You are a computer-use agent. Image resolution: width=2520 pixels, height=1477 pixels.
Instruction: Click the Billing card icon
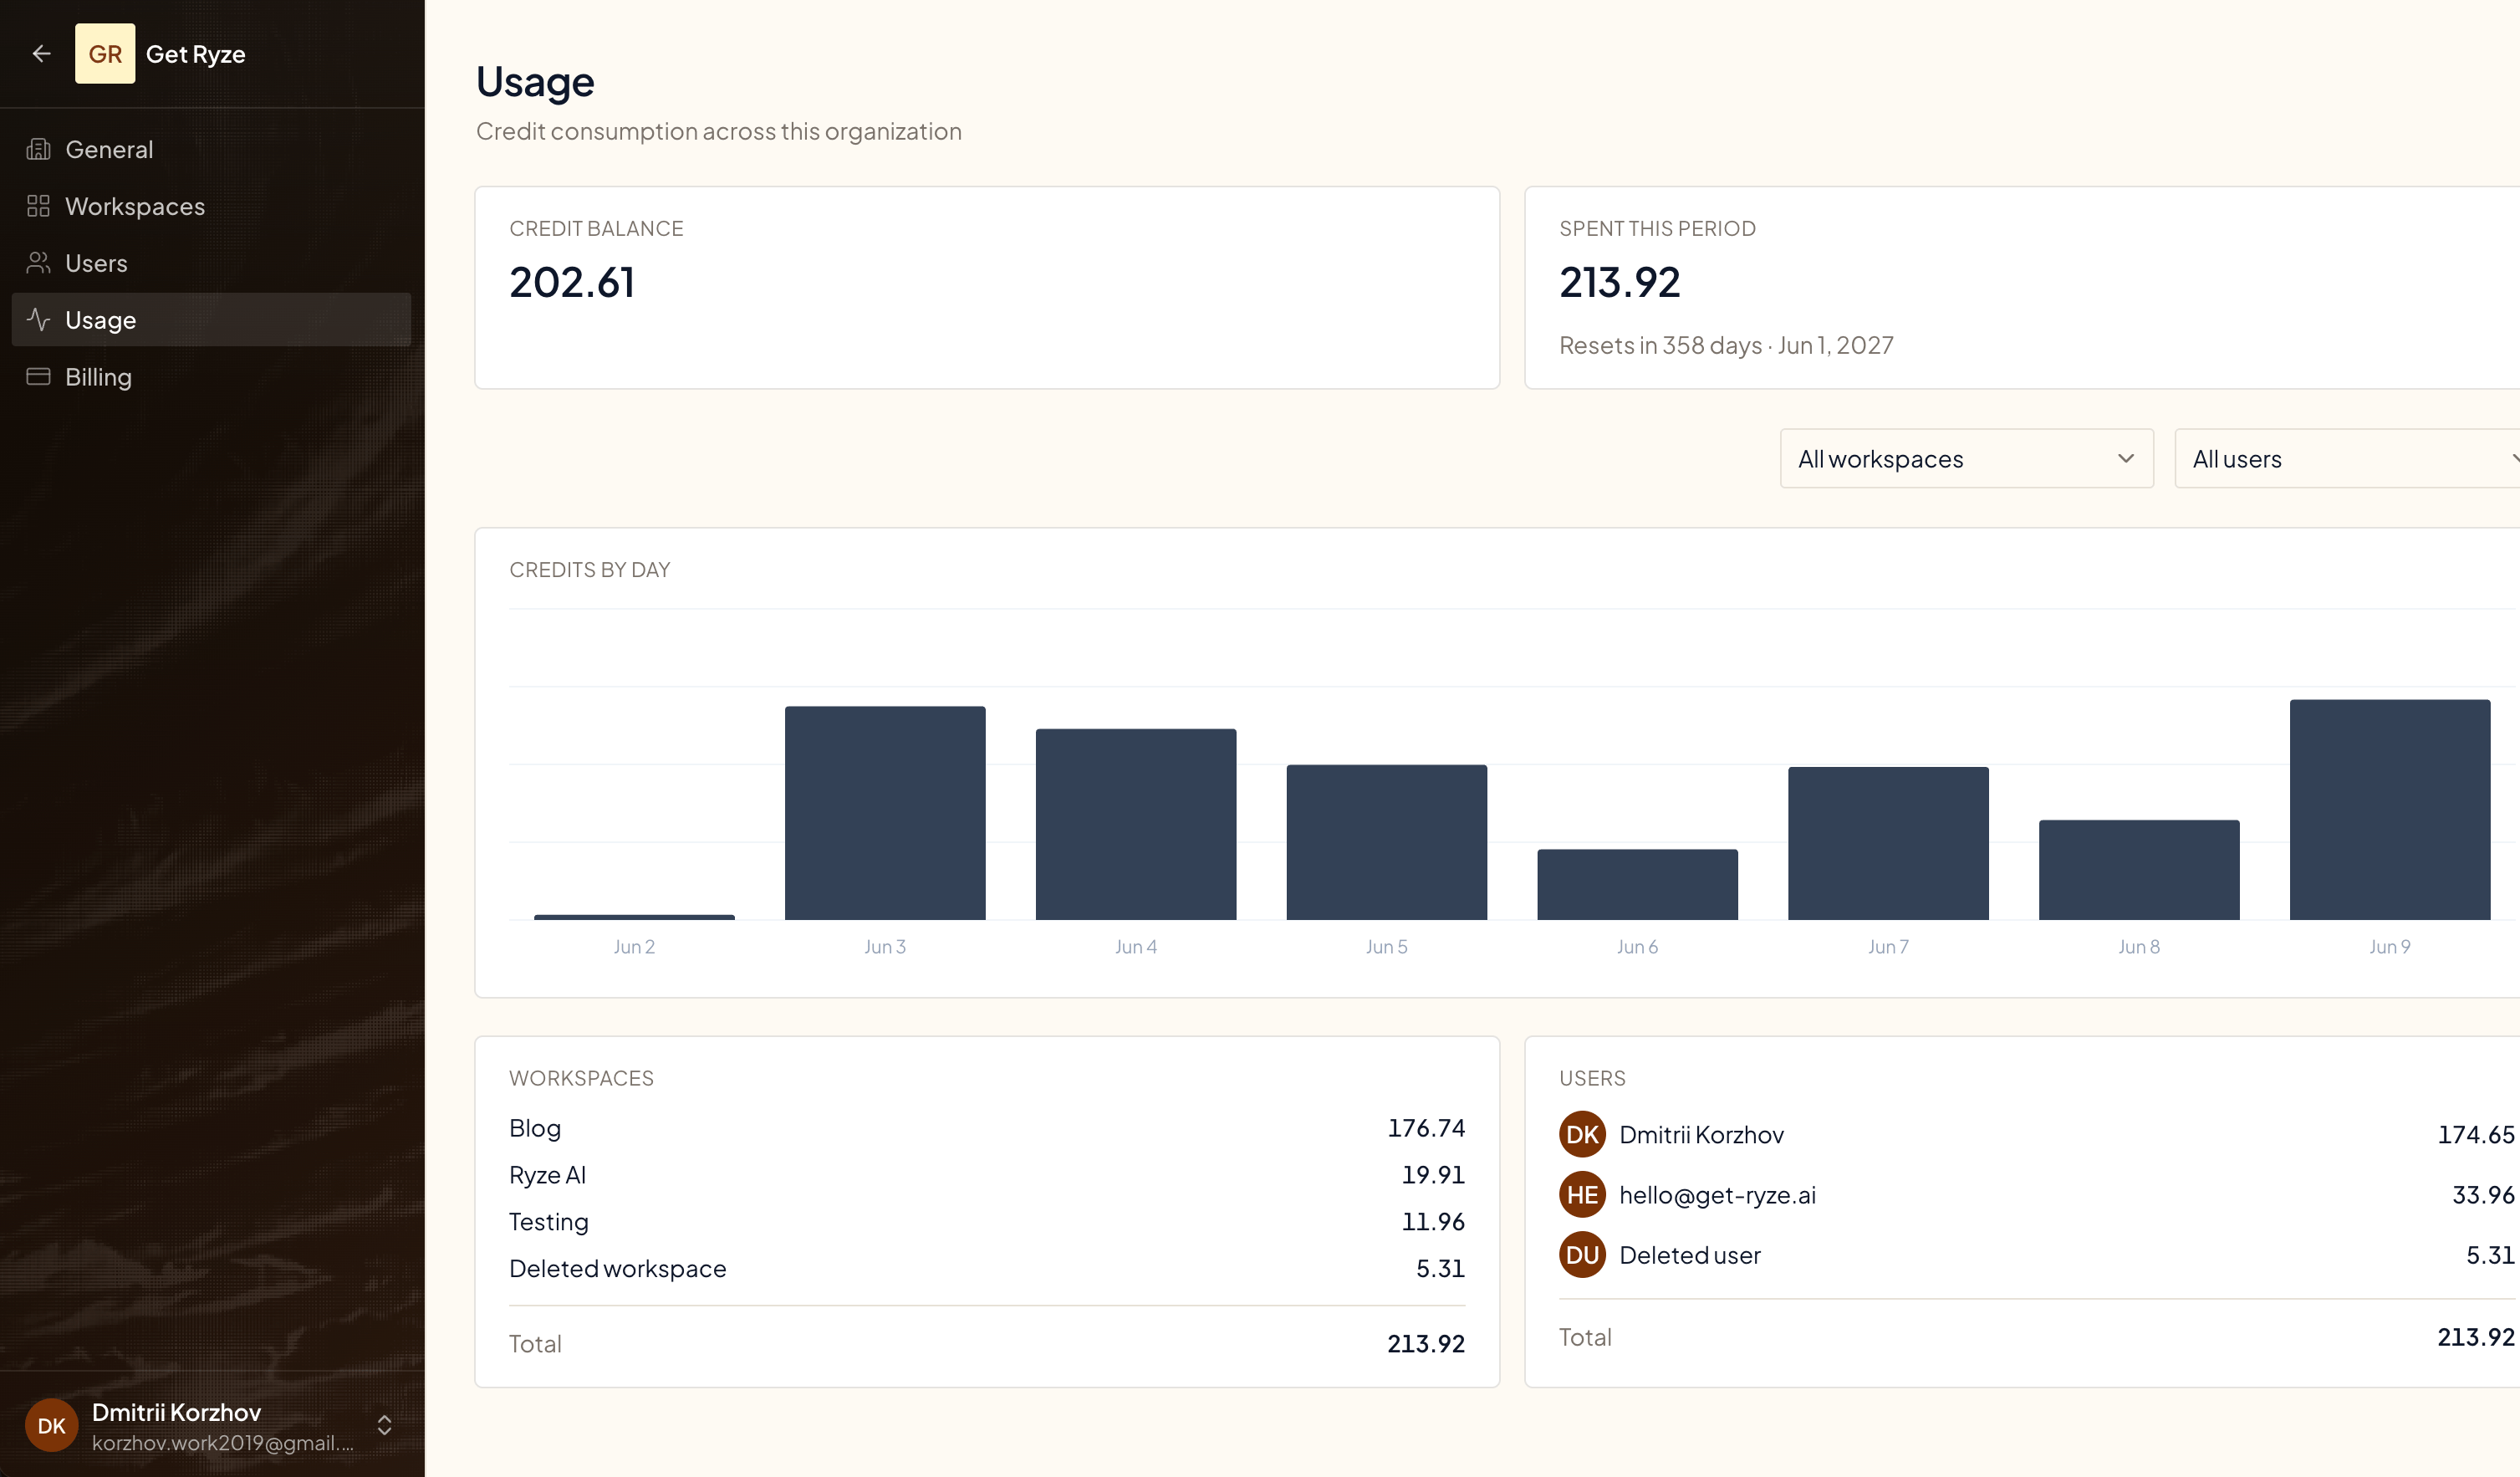coord(38,377)
